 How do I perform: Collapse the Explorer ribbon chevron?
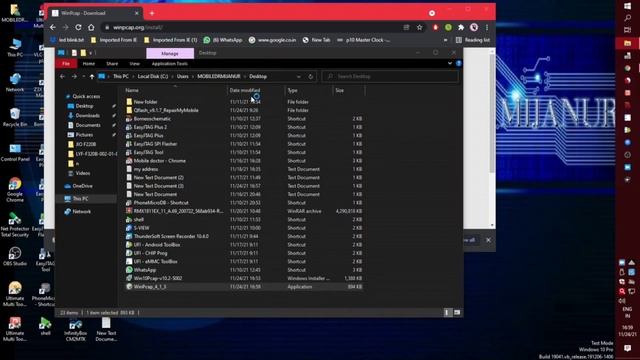[x=450, y=63]
